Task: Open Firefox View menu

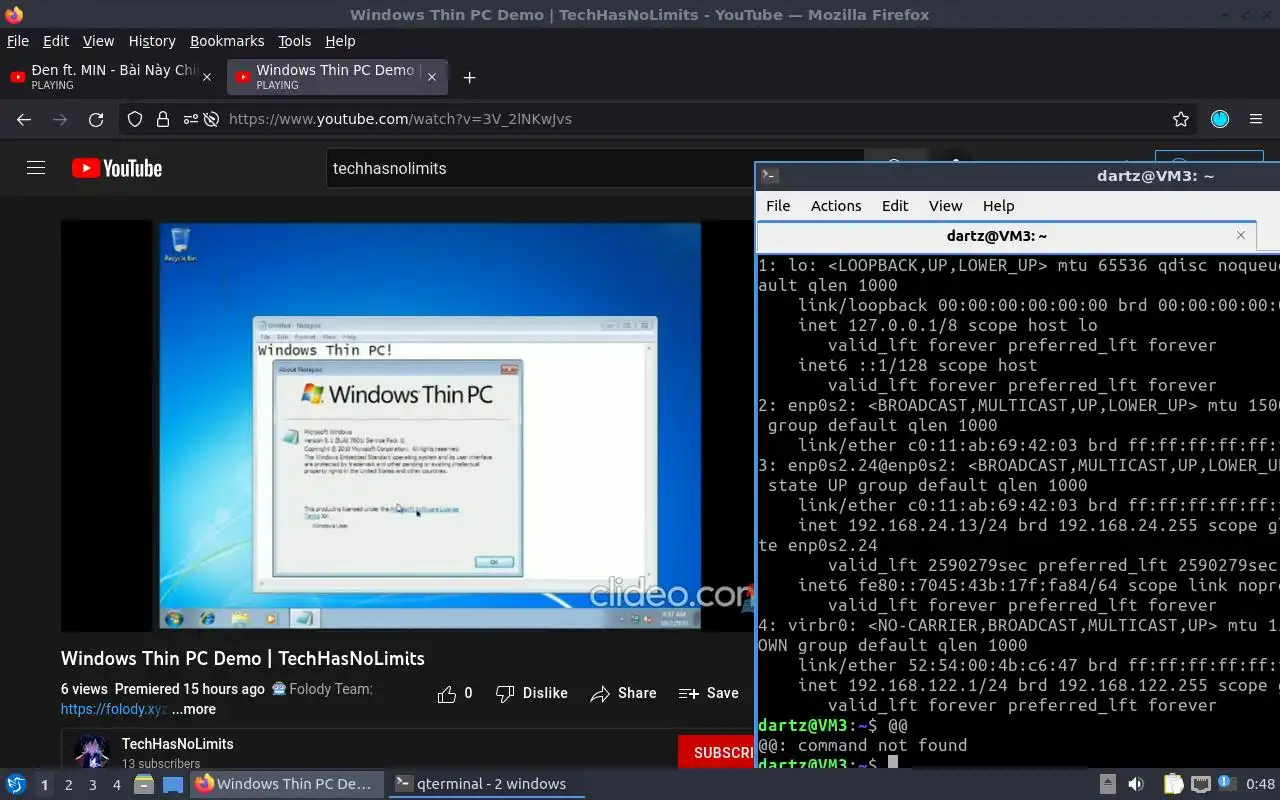Action: point(98,41)
